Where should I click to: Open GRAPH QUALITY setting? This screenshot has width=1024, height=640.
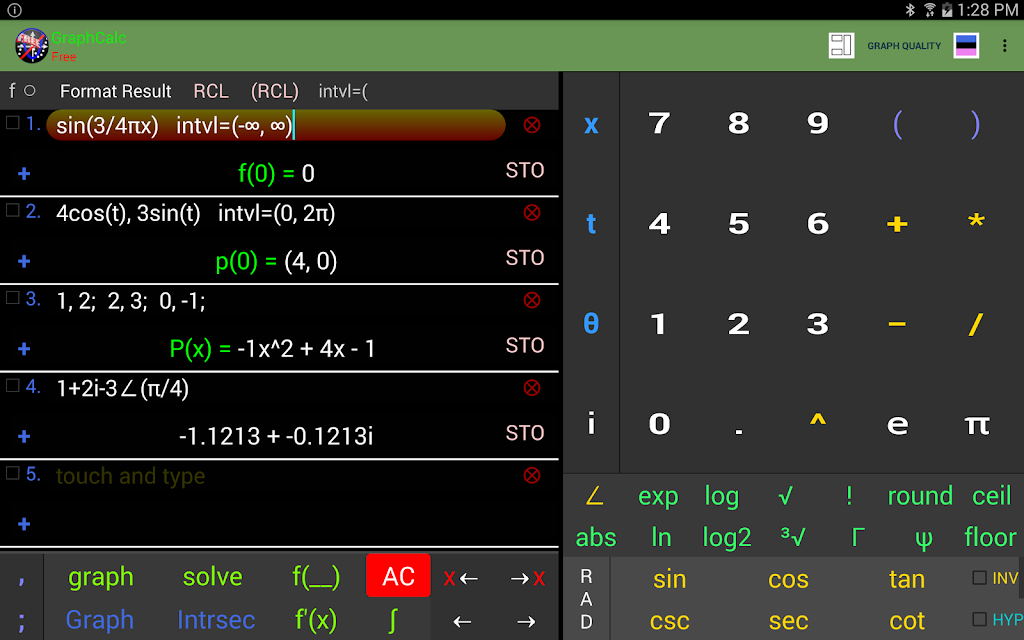pyautogui.click(x=904, y=46)
